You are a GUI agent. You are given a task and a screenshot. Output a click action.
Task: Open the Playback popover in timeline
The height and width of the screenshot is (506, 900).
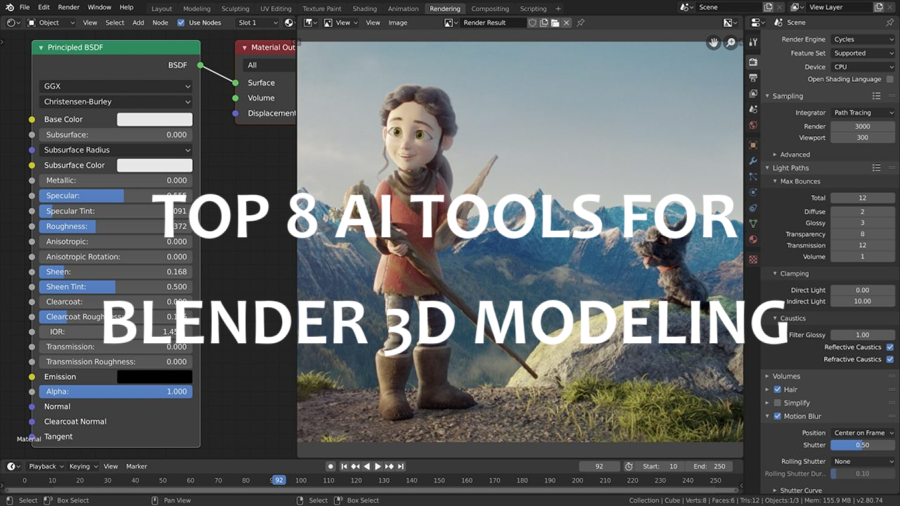coord(46,466)
